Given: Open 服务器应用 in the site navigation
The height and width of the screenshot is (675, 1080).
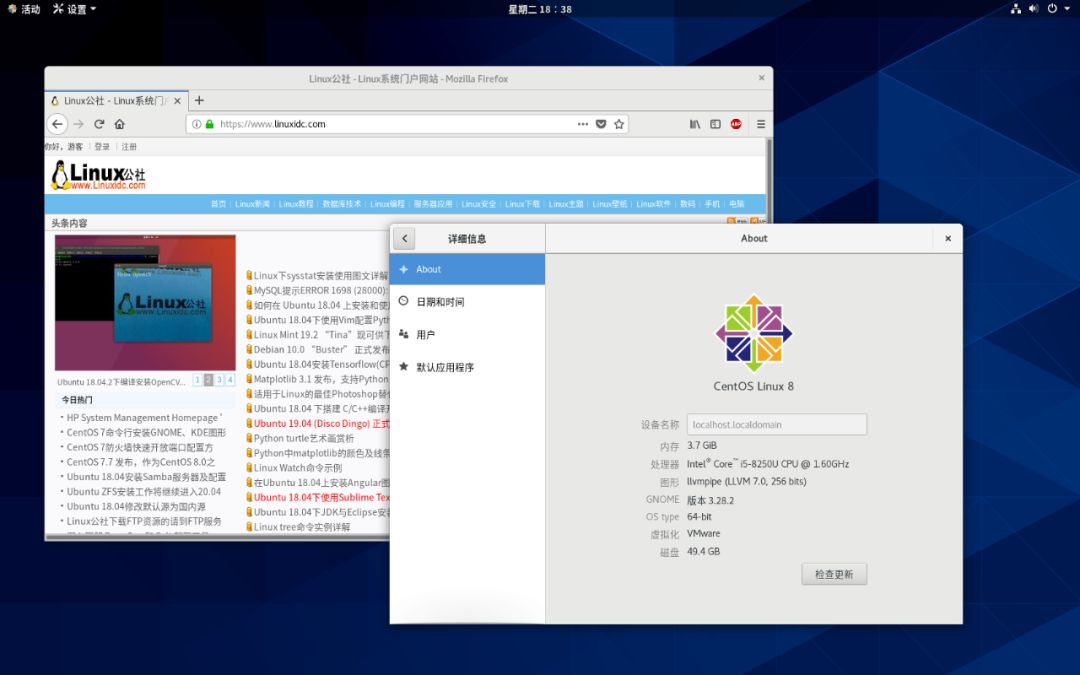Looking at the screenshot, I should (x=433, y=204).
